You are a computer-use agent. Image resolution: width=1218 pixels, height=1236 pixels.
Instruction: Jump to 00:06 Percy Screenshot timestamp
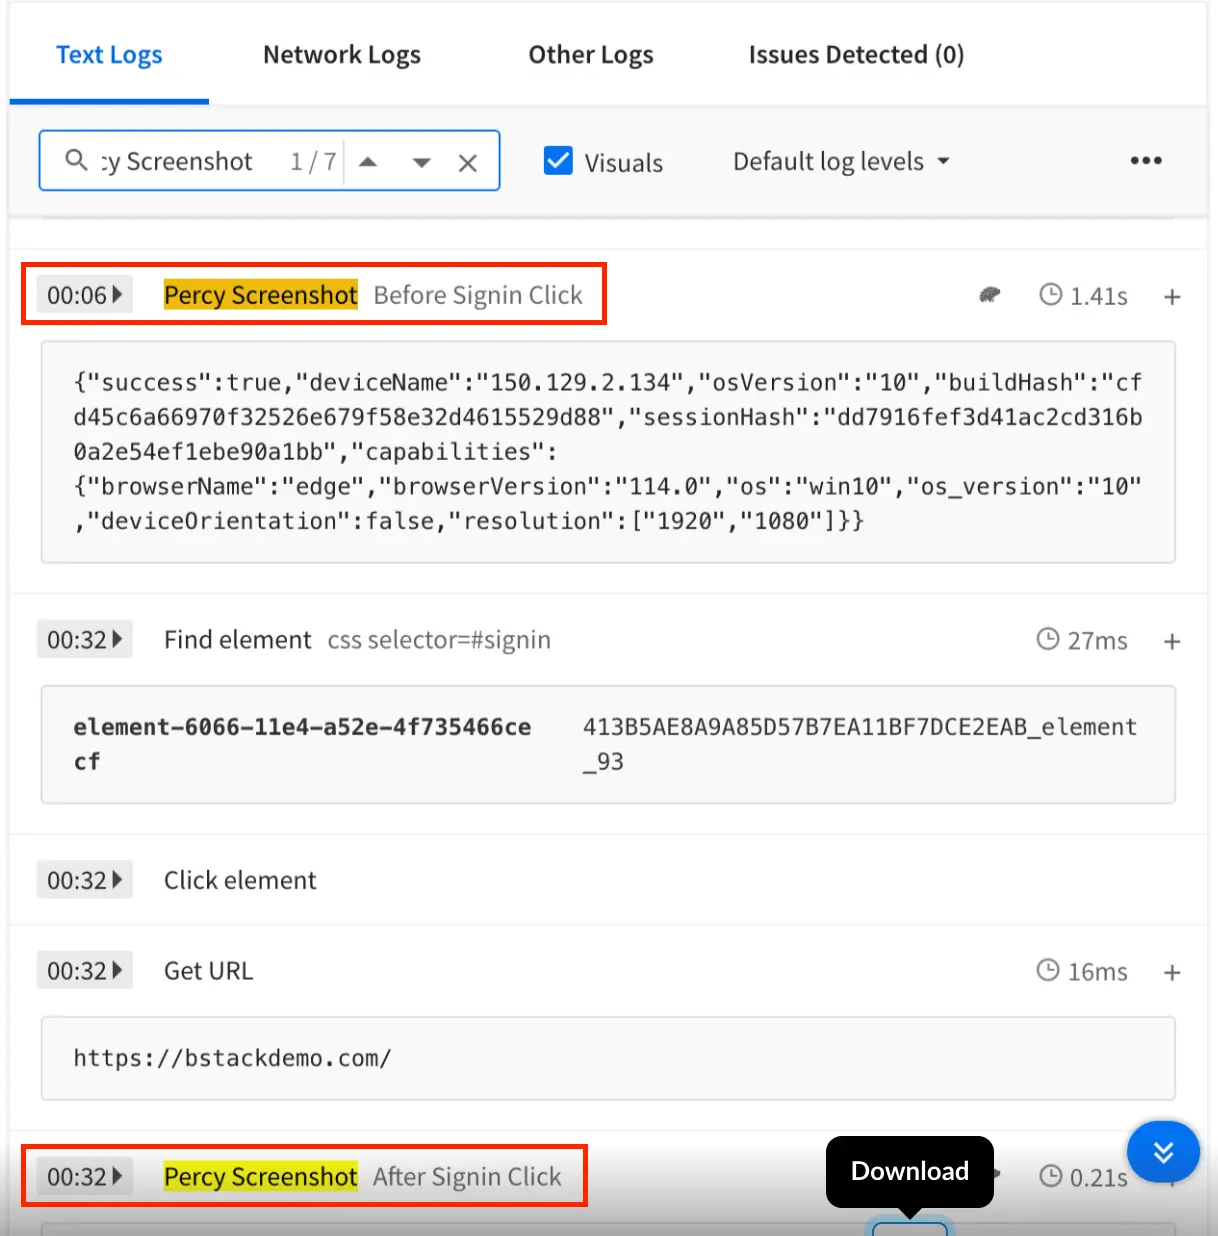point(84,295)
